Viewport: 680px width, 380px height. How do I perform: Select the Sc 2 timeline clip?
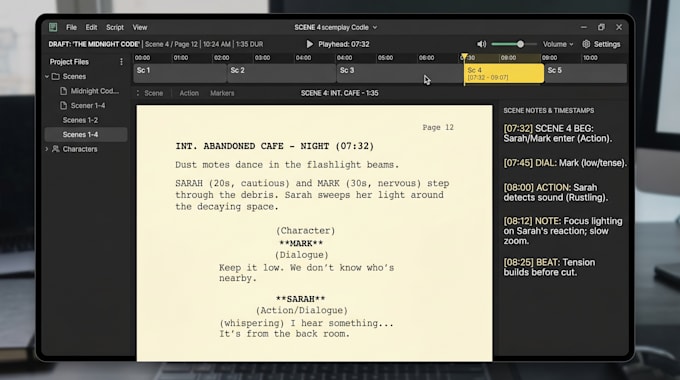point(281,73)
